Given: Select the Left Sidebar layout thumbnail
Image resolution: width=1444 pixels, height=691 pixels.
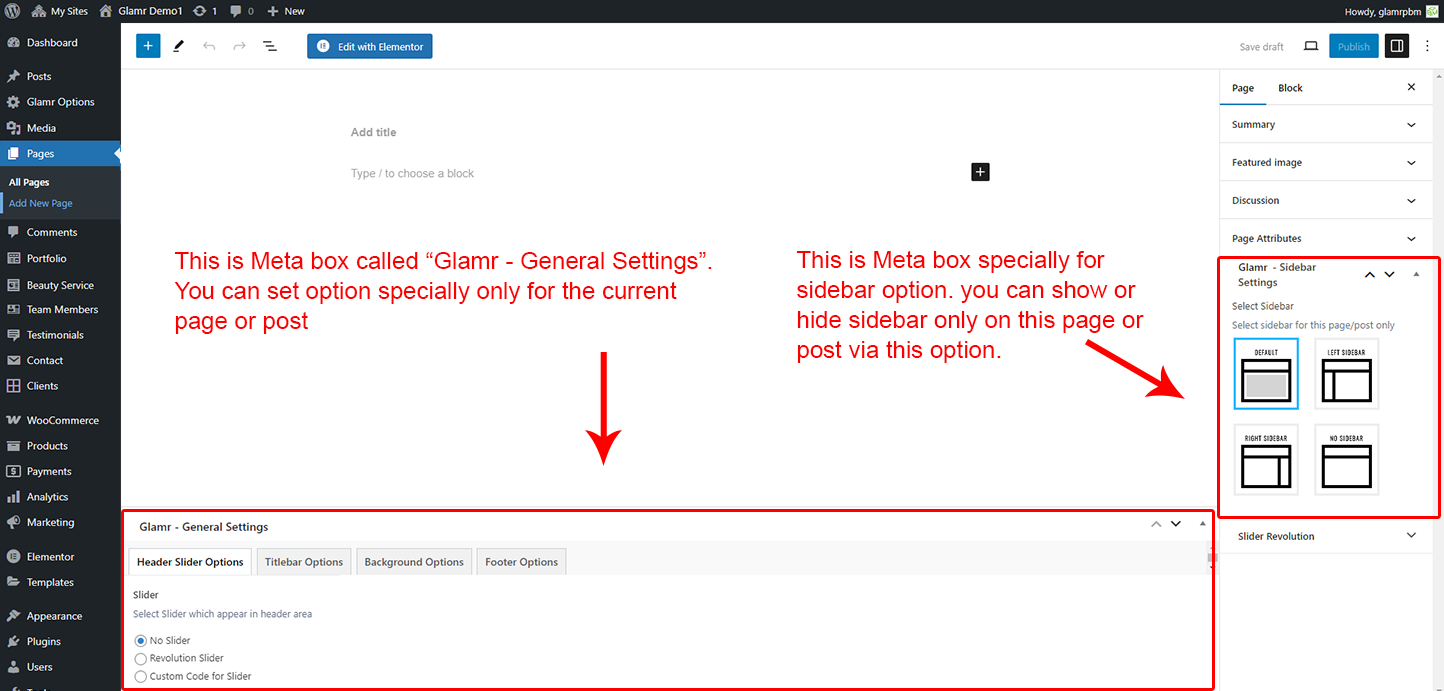Looking at the screenshot, I should point(1347,373).
